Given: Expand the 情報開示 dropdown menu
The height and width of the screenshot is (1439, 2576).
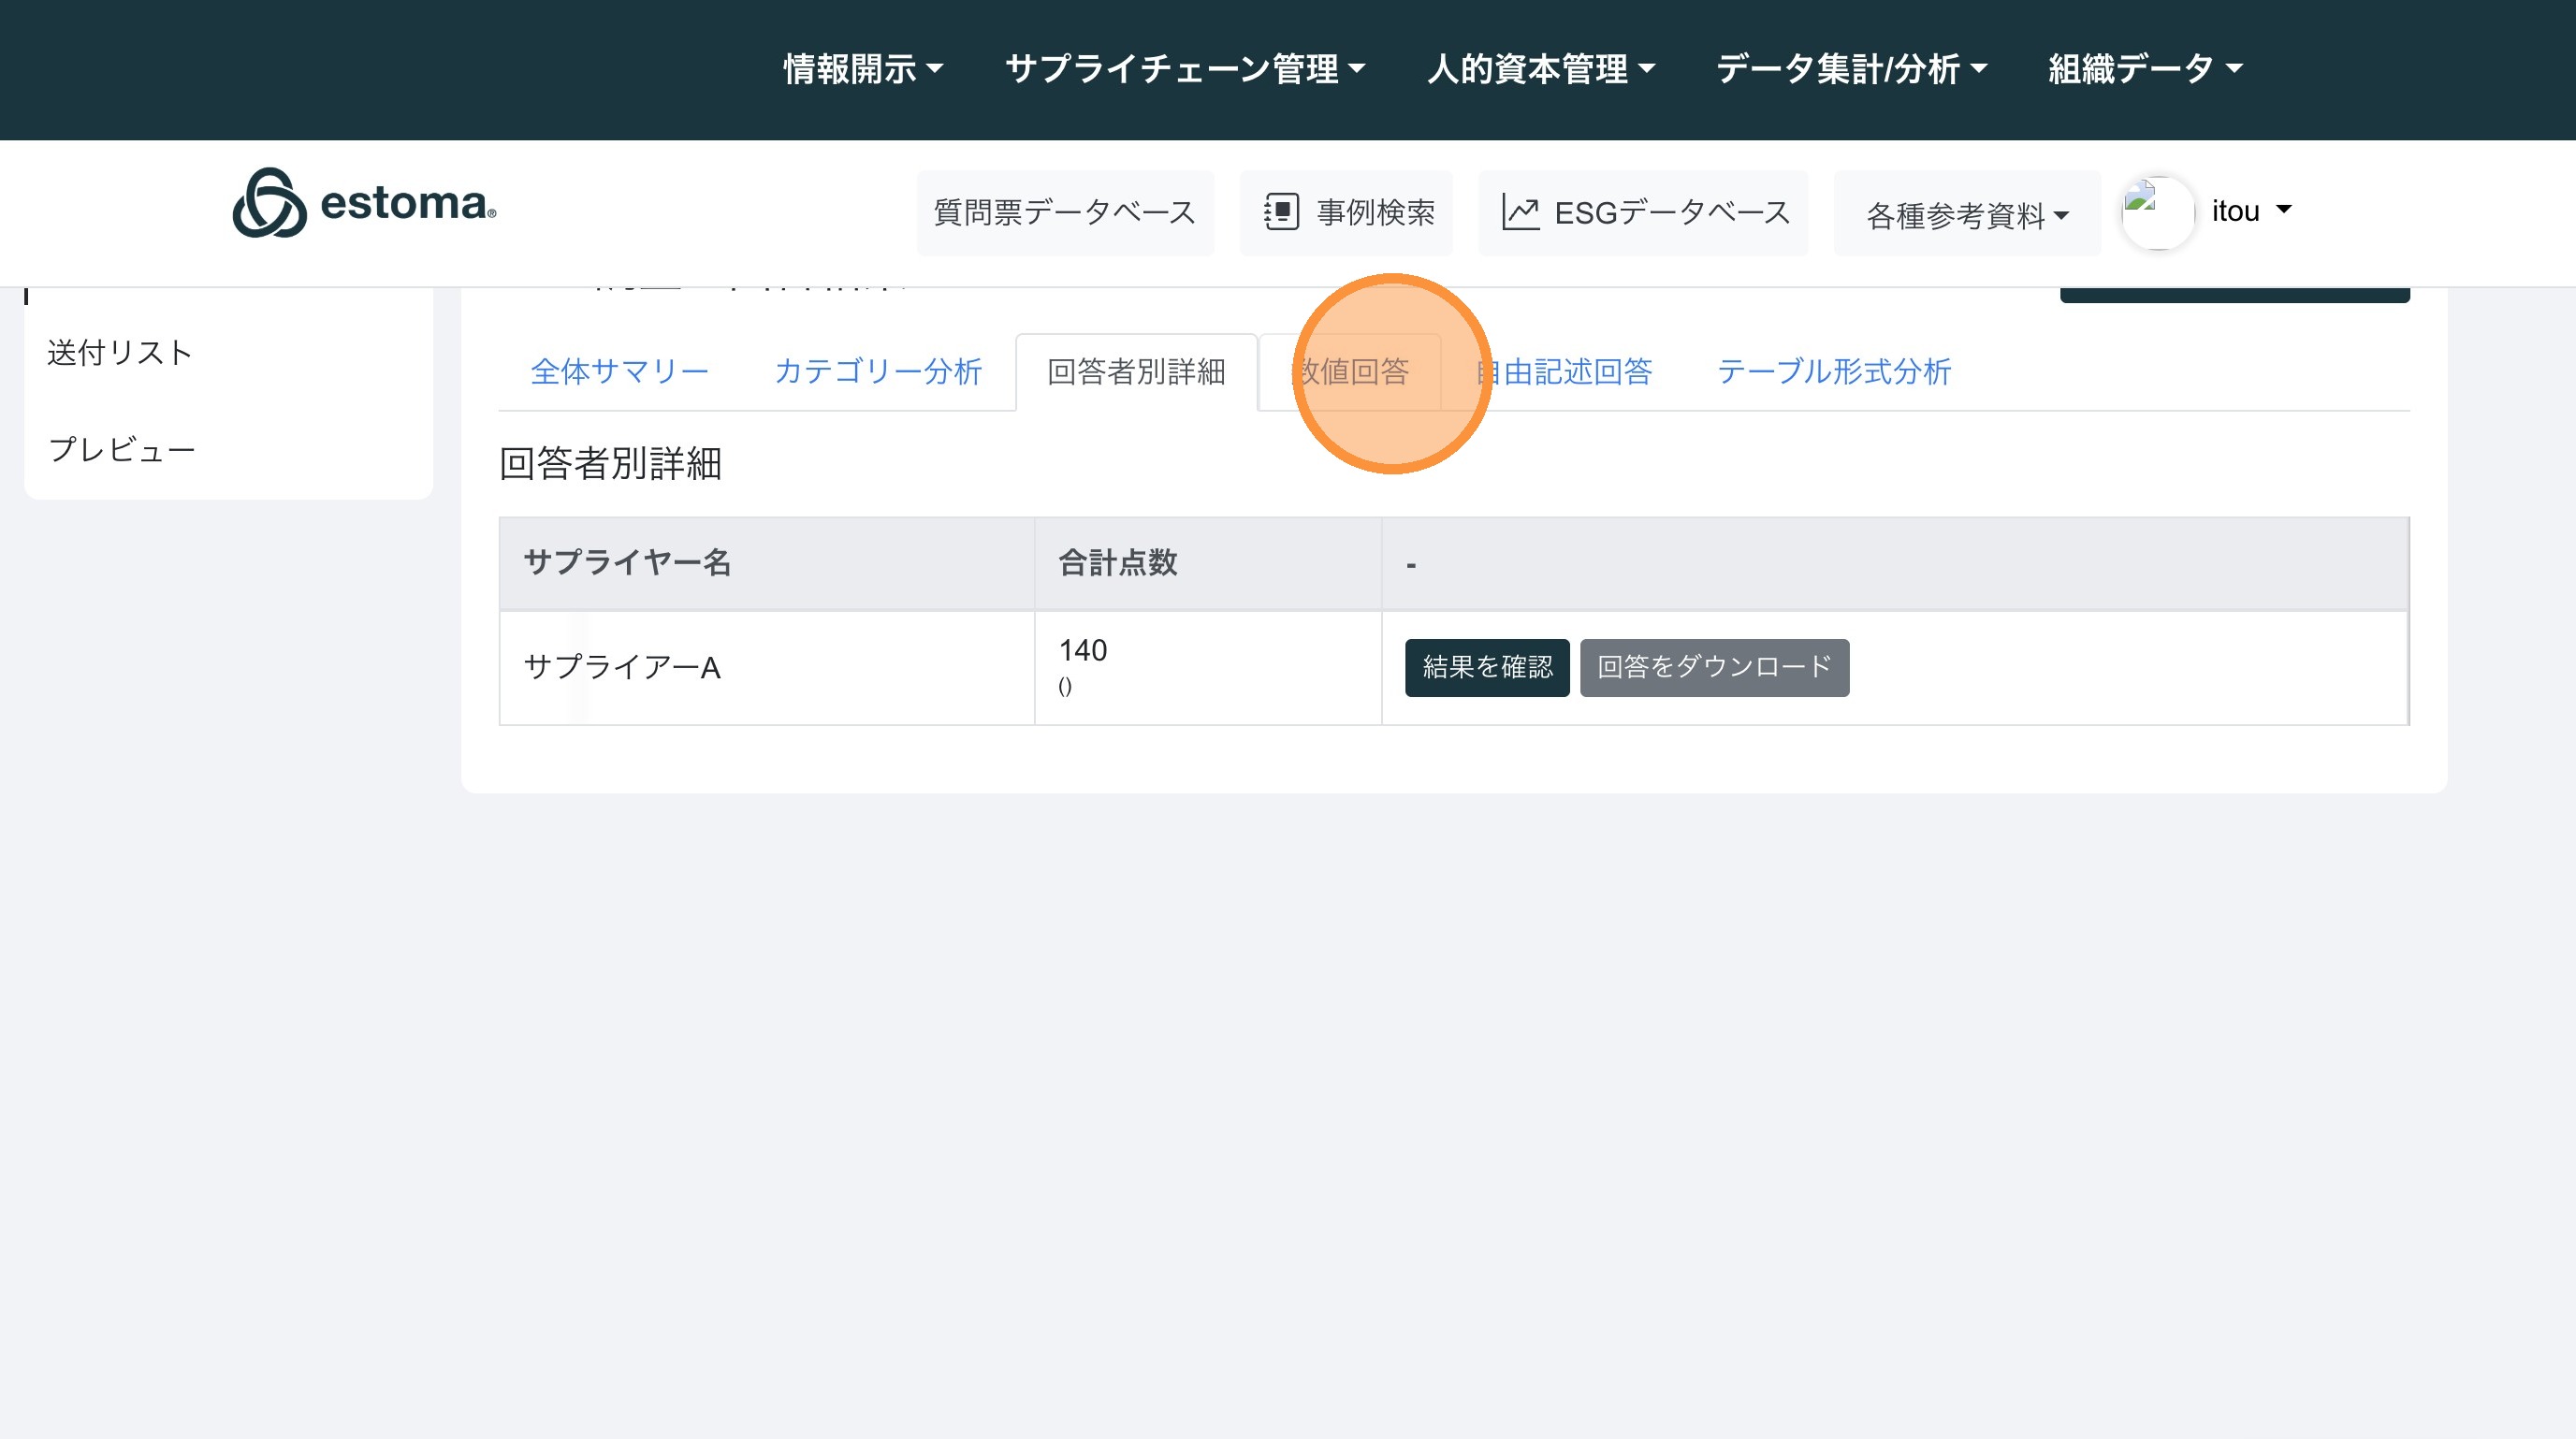Looking at the screenshot, I should [862, 69].
